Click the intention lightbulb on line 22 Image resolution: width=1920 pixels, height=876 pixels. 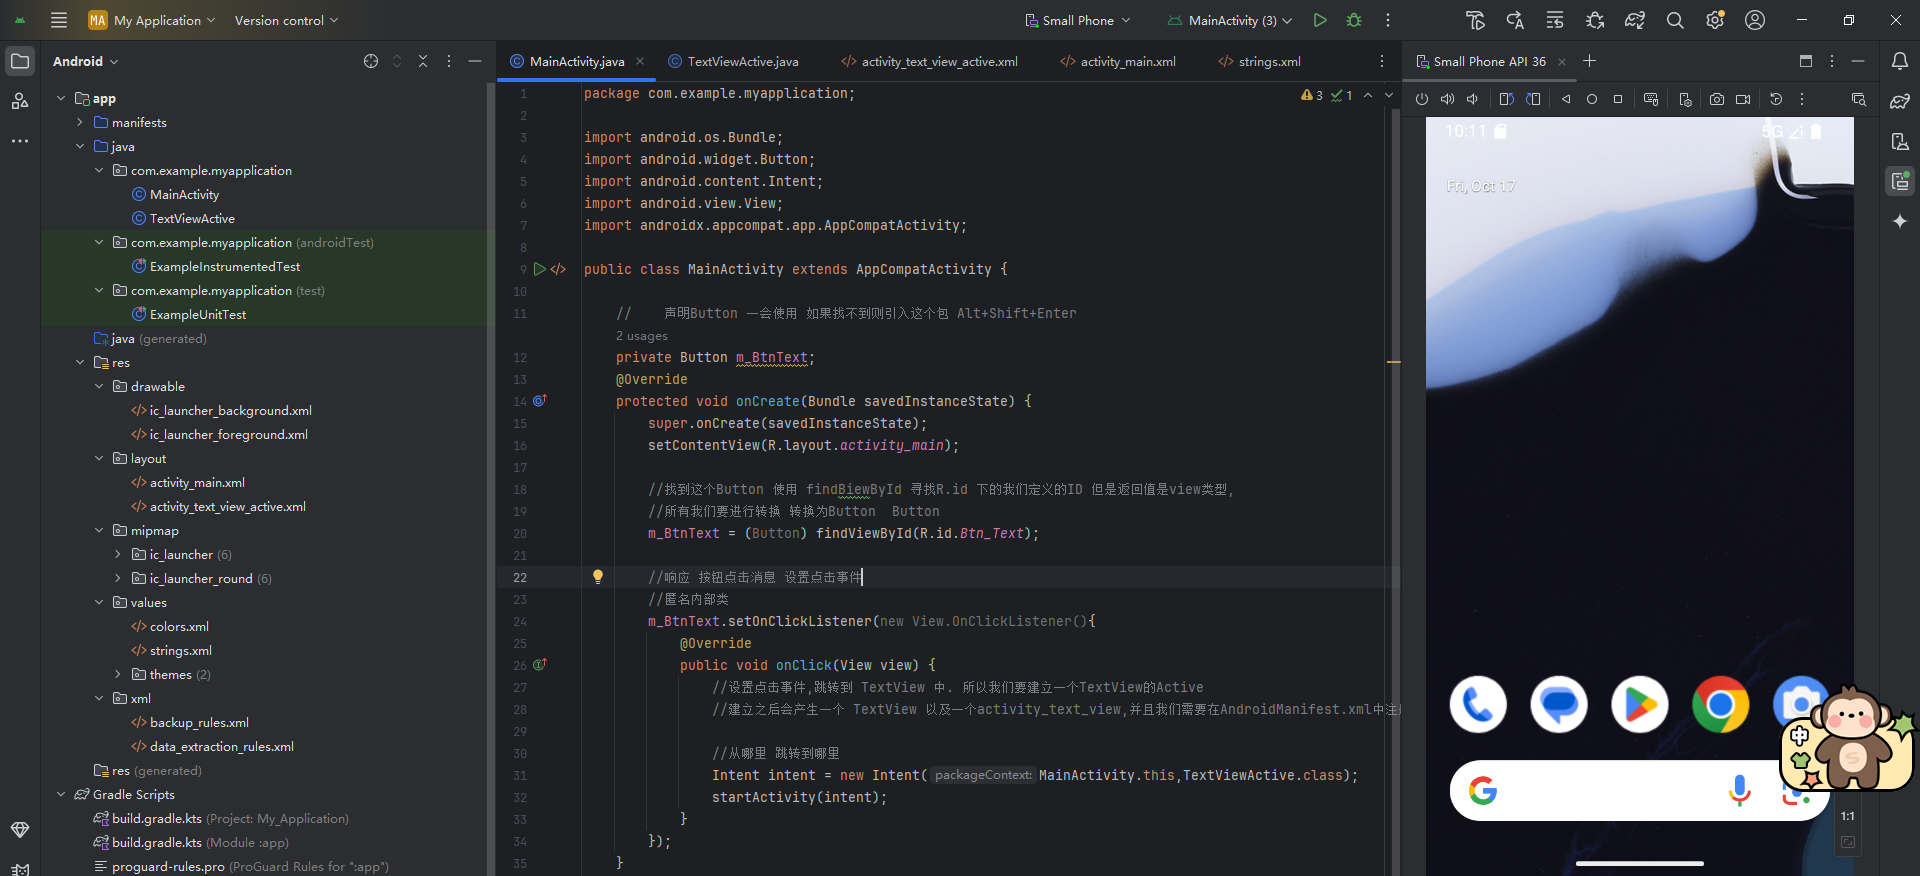pos(598,577)
